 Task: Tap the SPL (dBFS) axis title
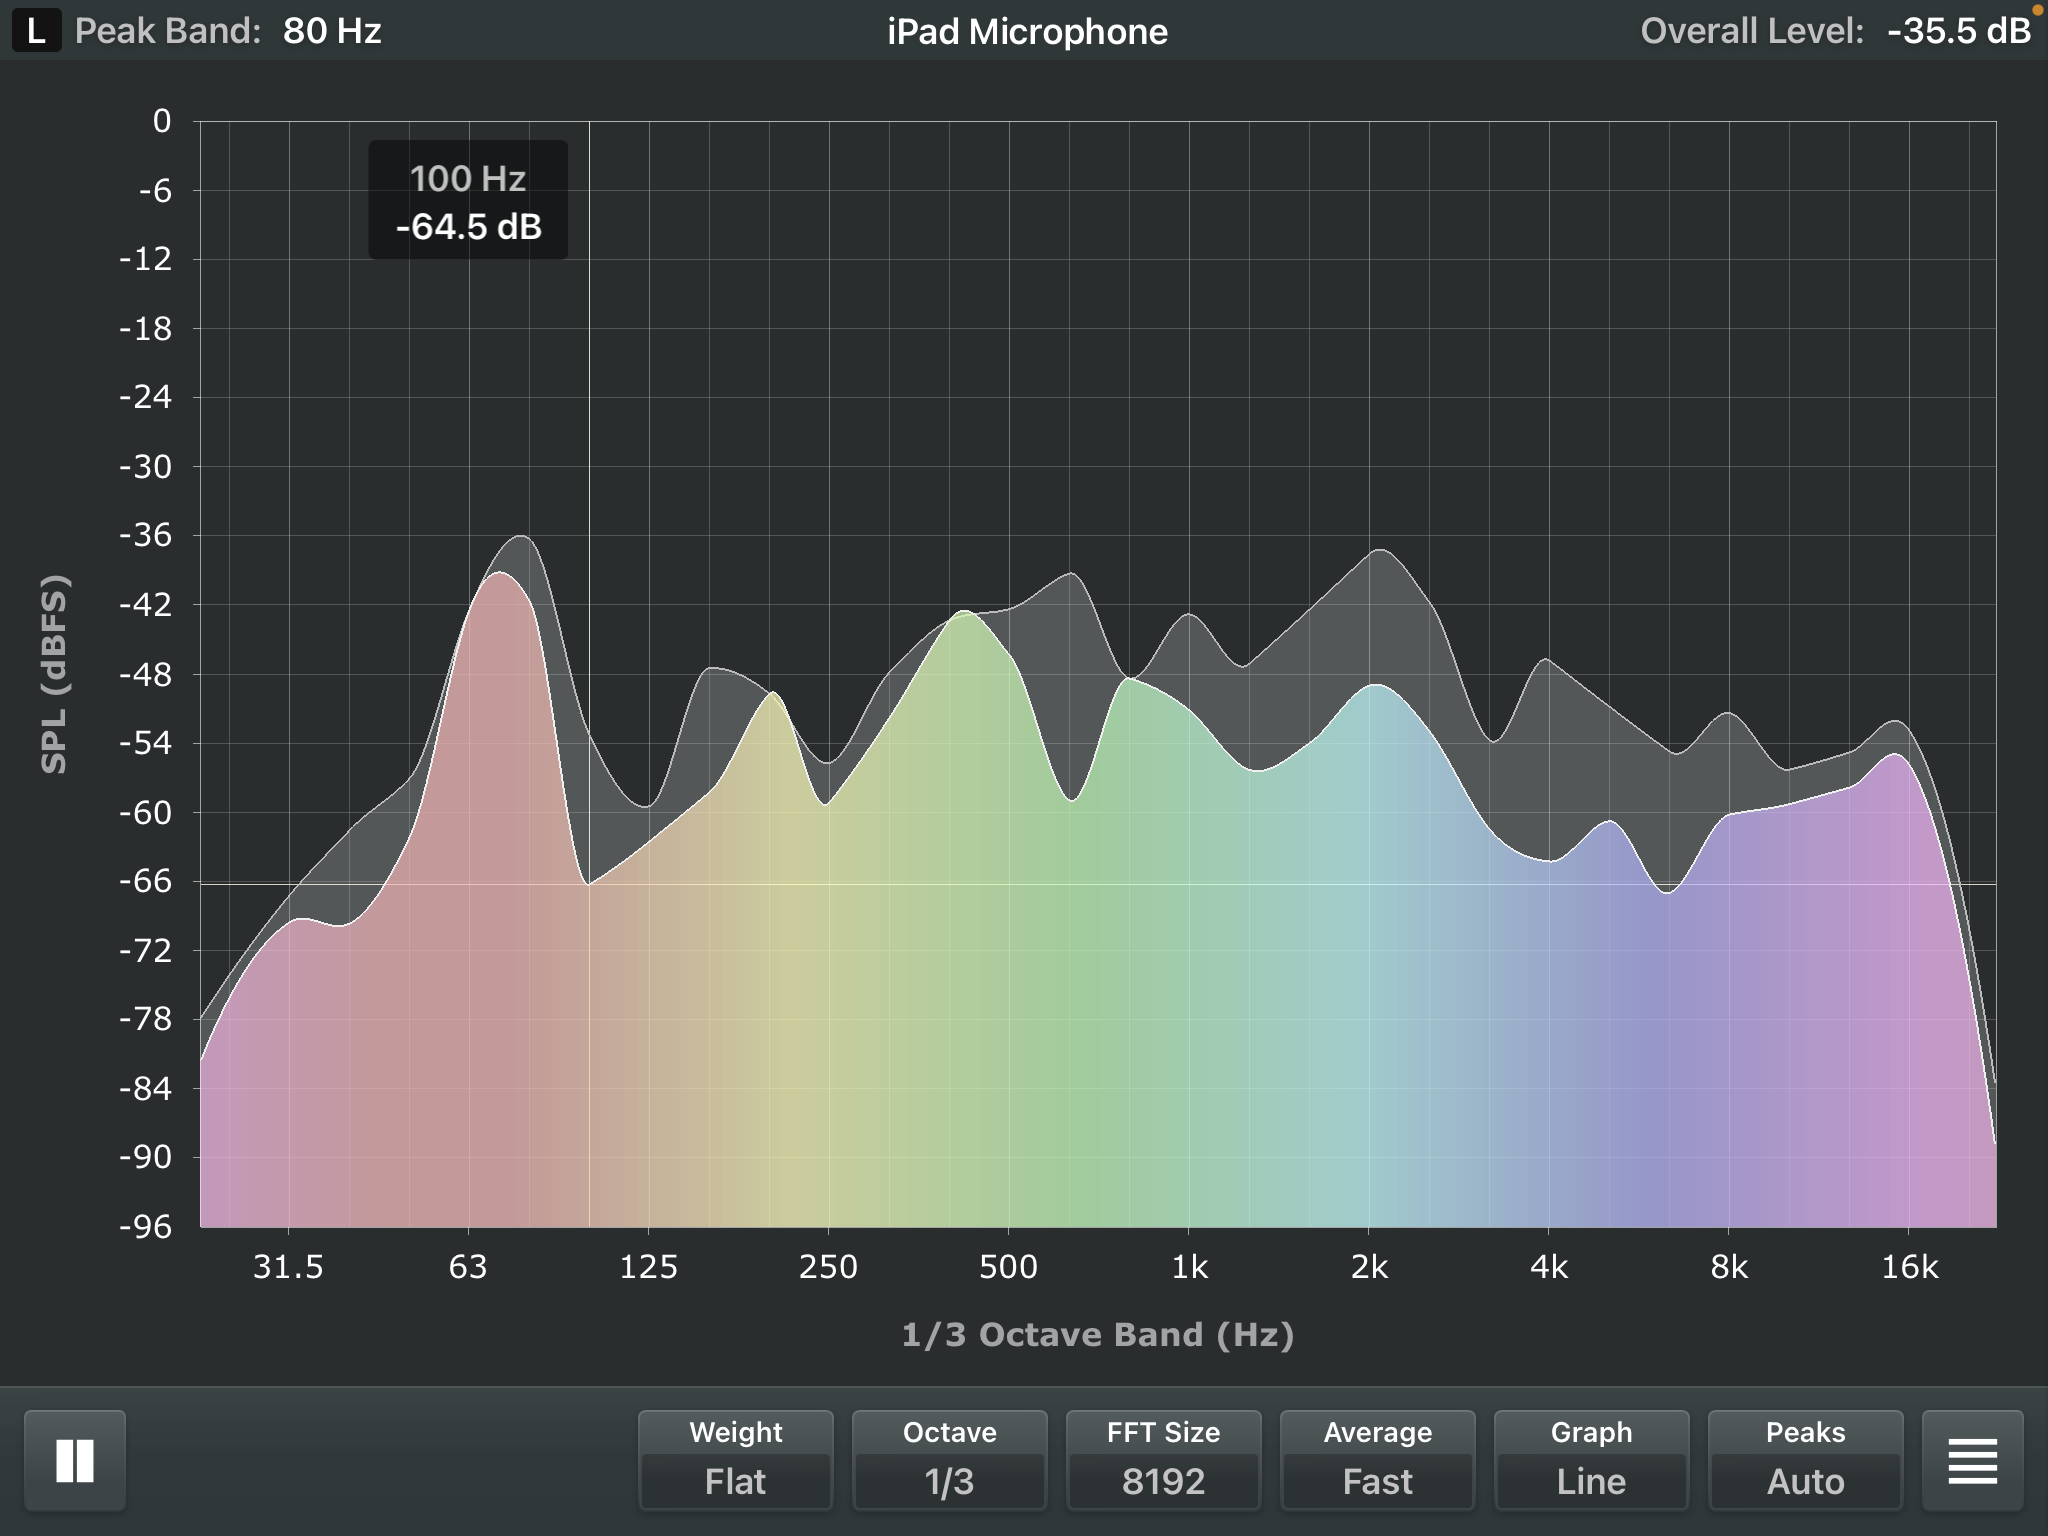tap(54, 674)
